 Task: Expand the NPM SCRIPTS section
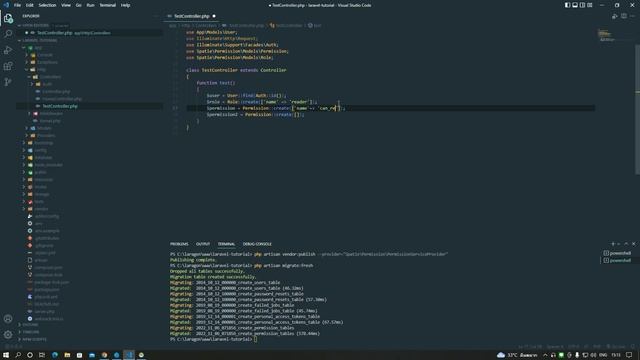tap(34, 340)
